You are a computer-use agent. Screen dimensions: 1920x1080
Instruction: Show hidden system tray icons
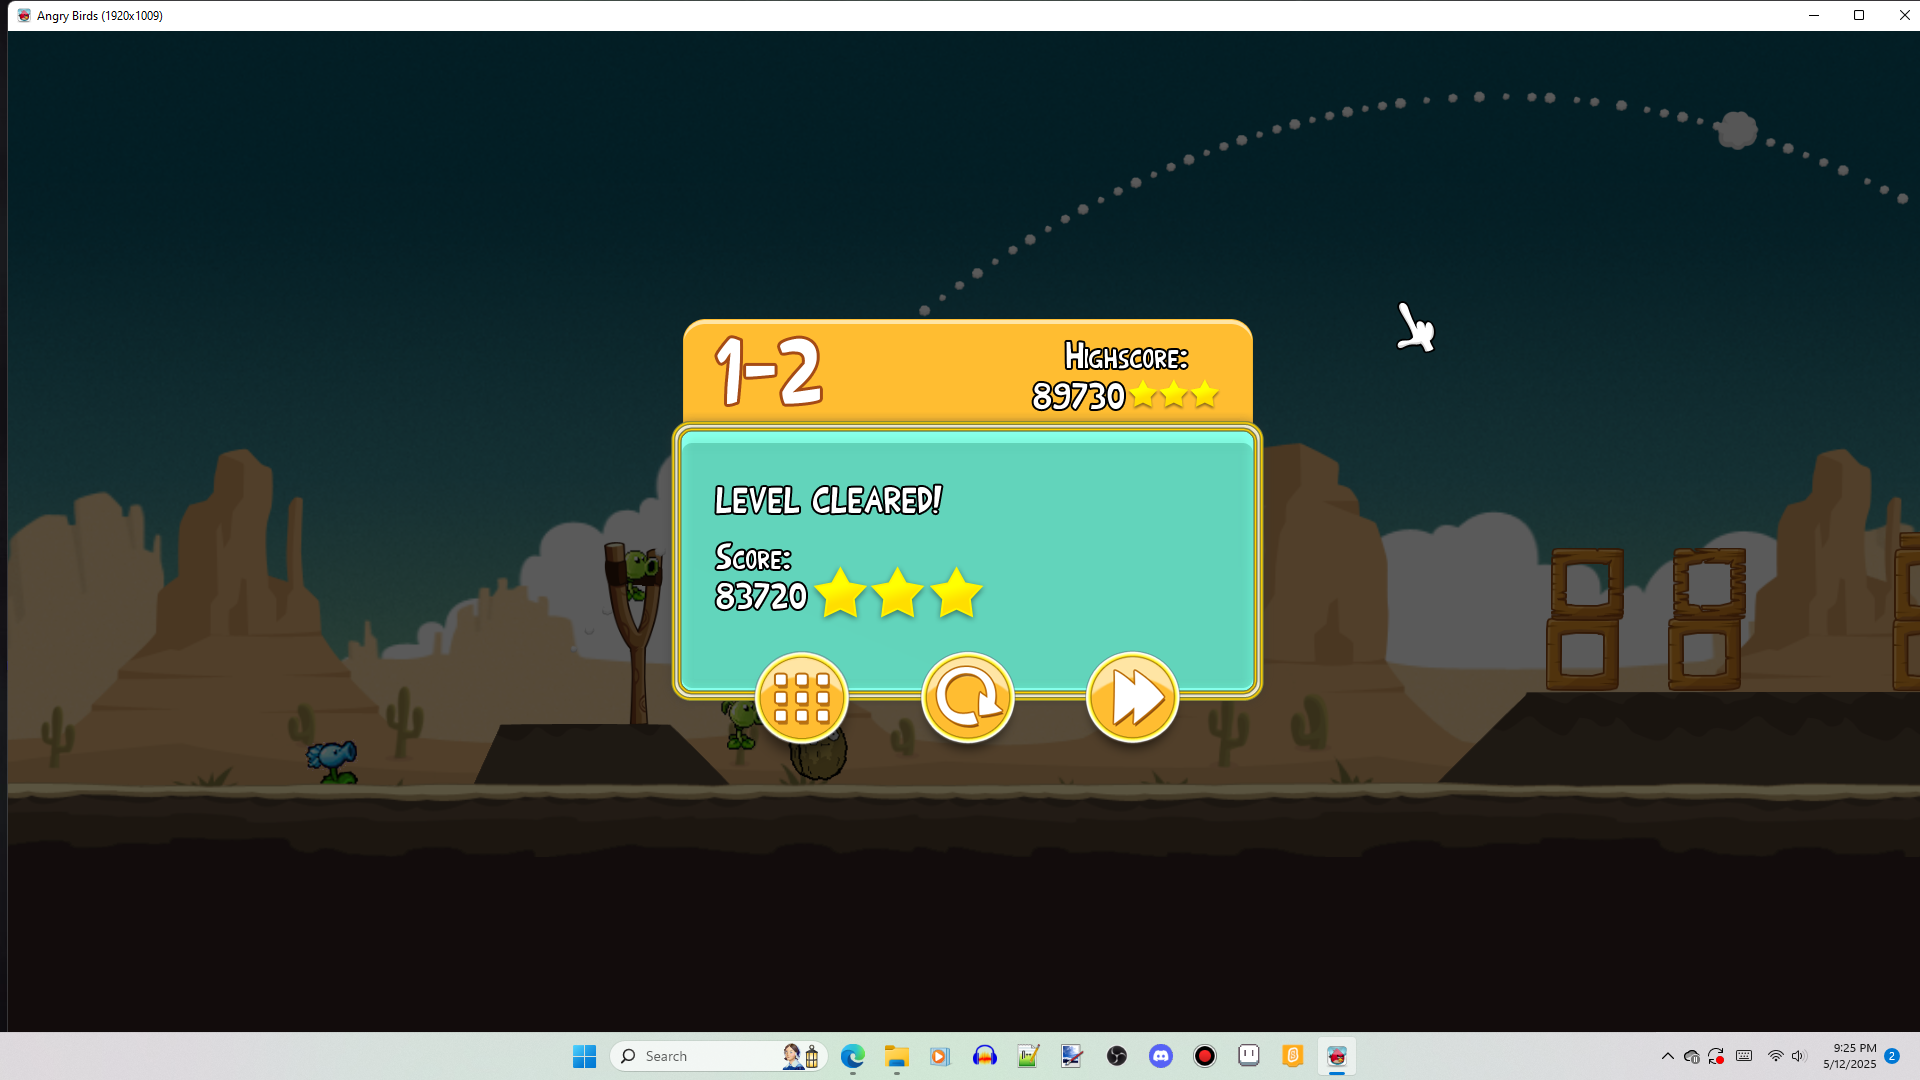pyautogui.click(x=1667, y=1056)
